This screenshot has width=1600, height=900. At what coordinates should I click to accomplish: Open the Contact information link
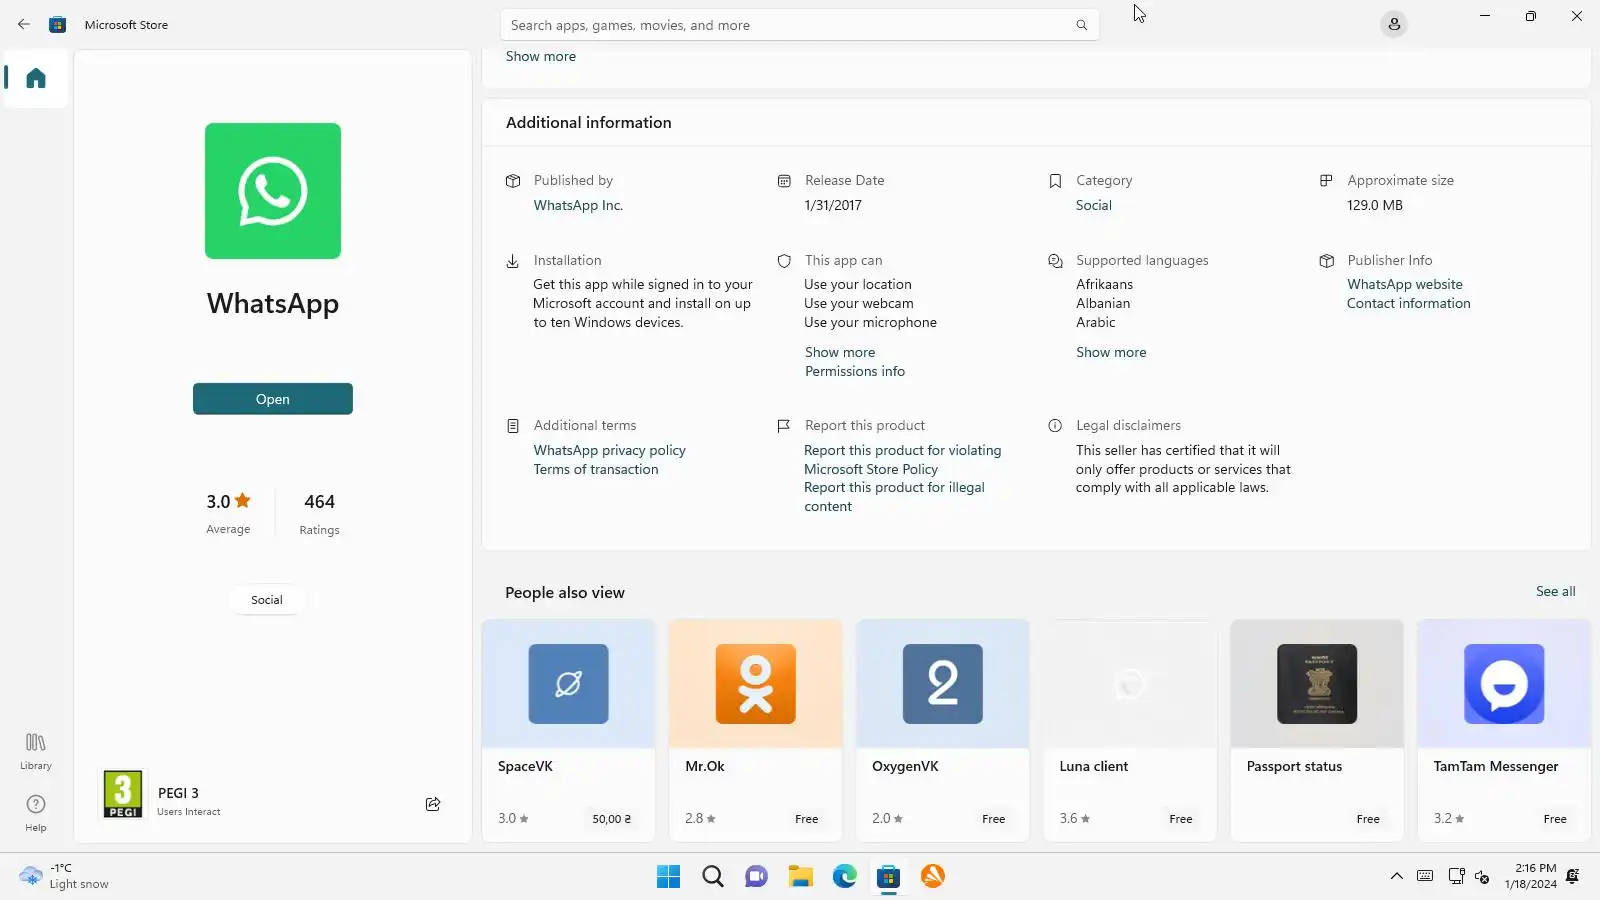(x=1409, y=303)
